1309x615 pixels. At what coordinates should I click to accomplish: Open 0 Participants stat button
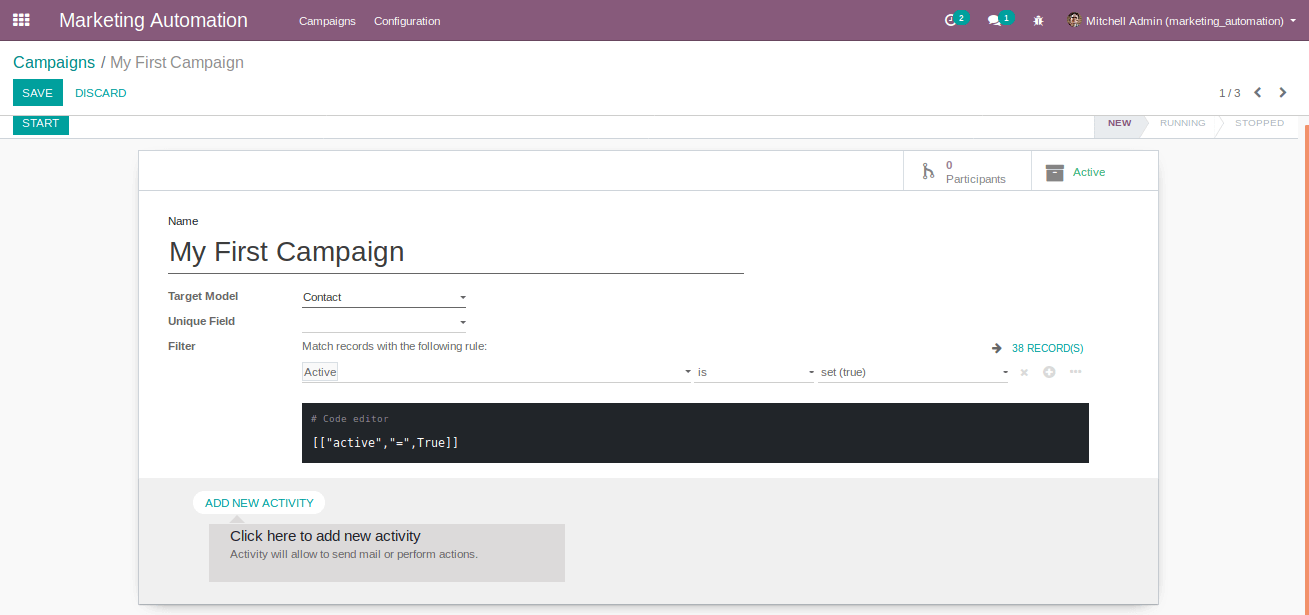[967, 171]
